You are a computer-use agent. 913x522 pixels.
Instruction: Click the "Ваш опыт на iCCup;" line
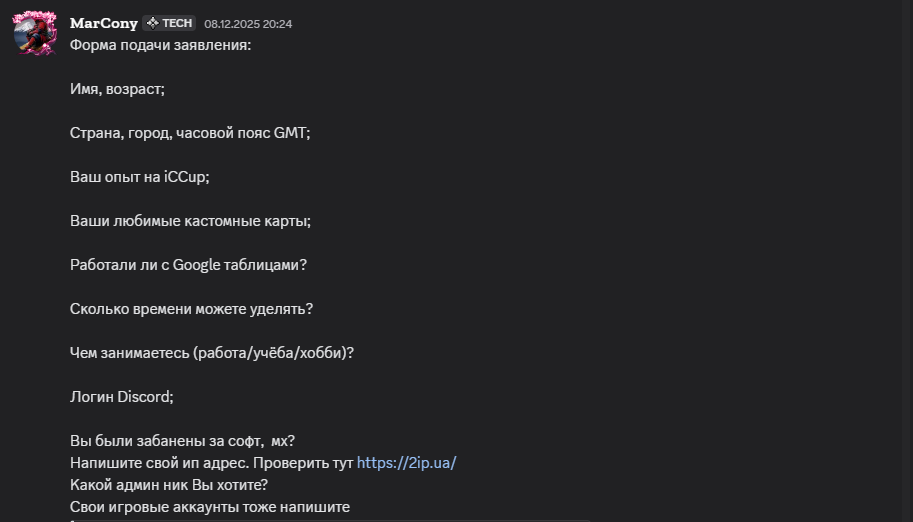(139, 177)
